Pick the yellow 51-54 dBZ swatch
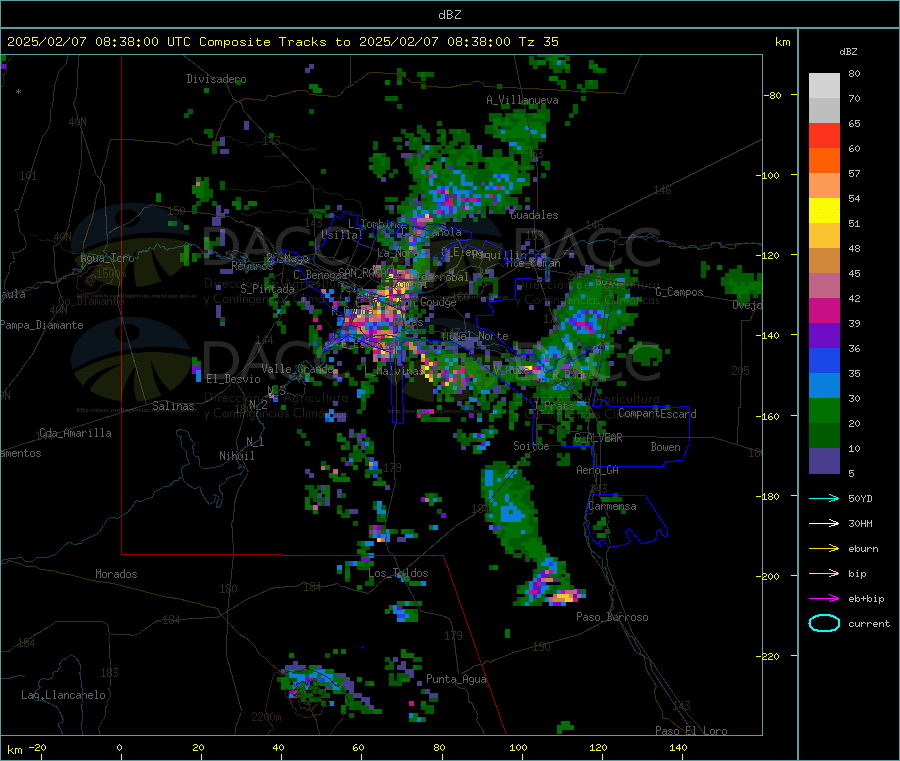900x761 pixels. [824, 211]
